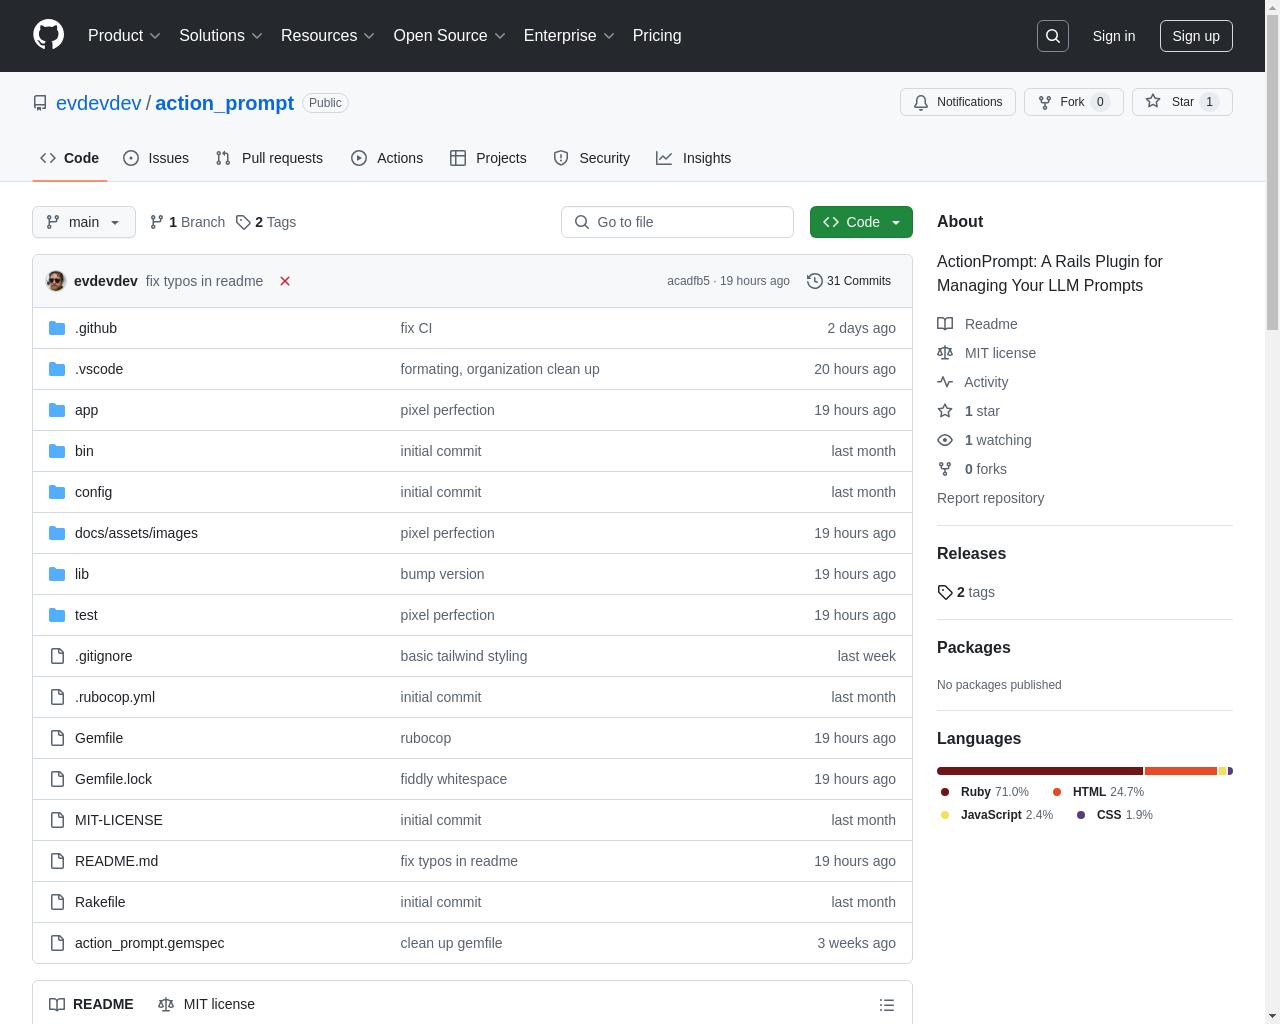The image size is (1280, 1024).
Task: Switch to the Projects tab
Action: click(488, 158)
